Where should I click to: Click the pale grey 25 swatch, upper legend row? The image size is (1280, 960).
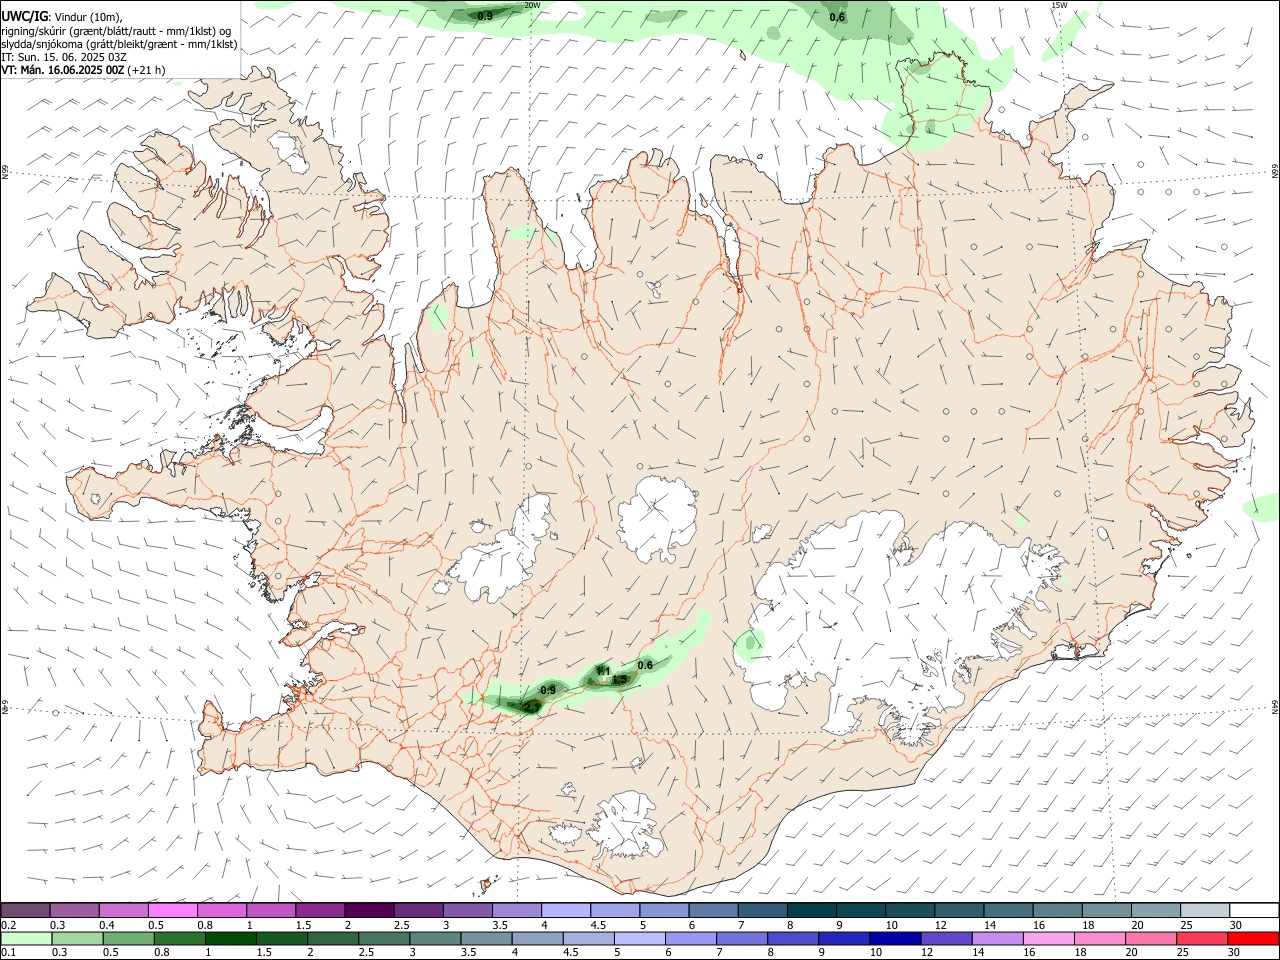1205,910
